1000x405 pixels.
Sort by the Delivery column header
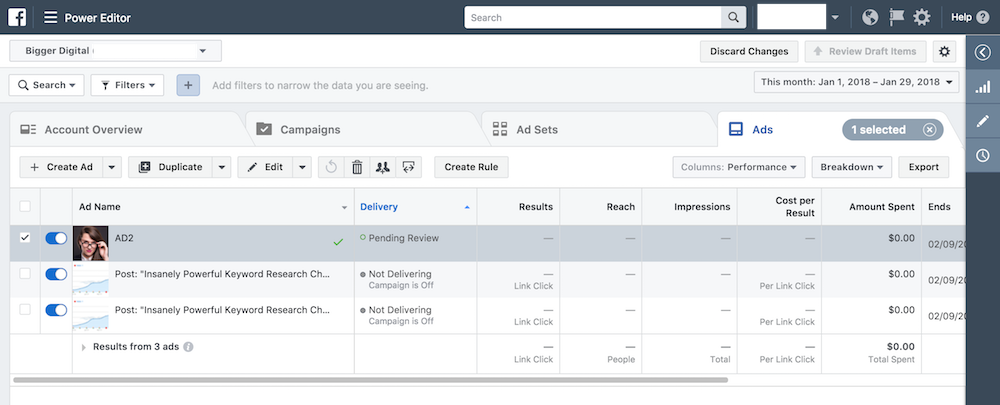[415, 207]
